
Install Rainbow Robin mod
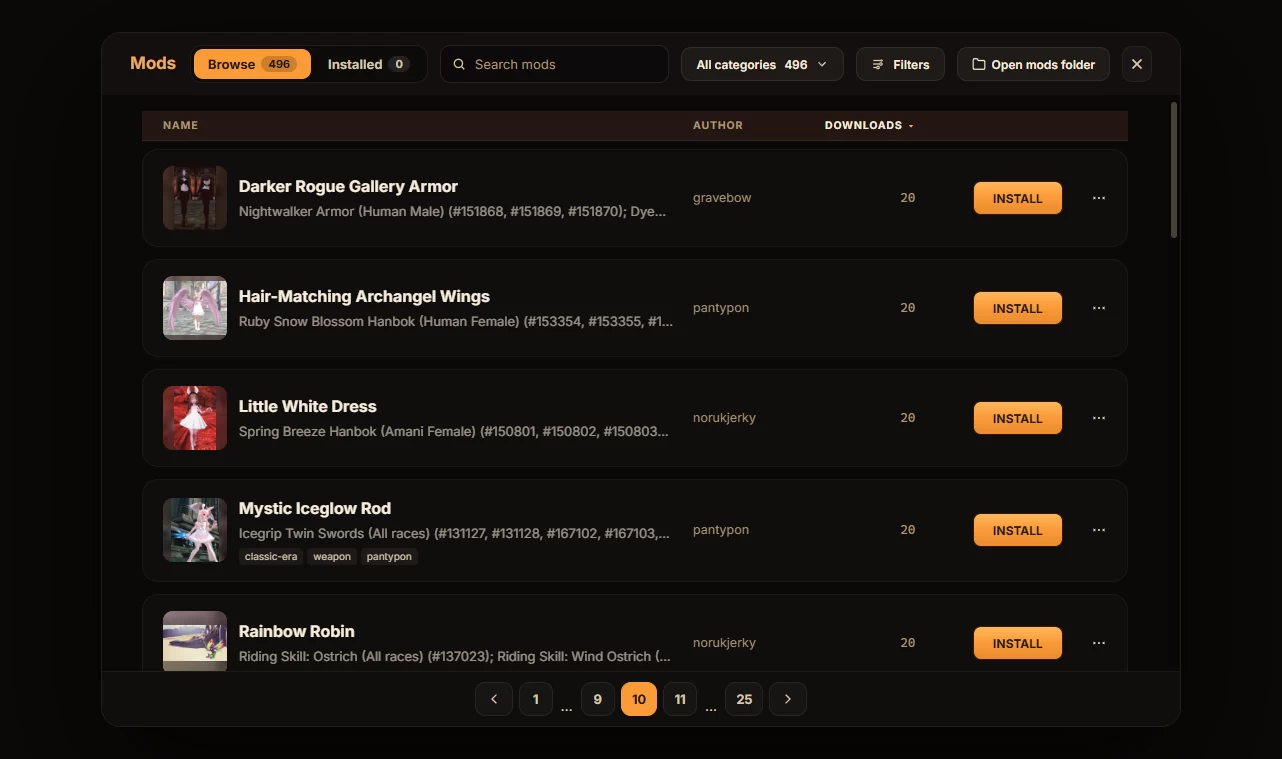1018,643
